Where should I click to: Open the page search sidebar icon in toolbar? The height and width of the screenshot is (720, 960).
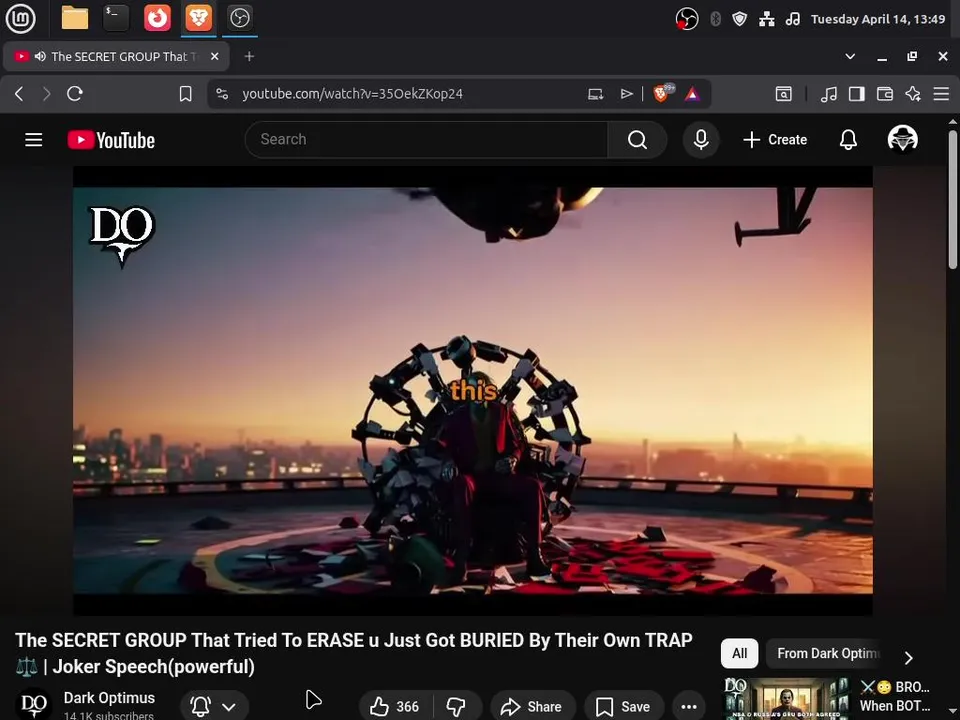(784, 94)
